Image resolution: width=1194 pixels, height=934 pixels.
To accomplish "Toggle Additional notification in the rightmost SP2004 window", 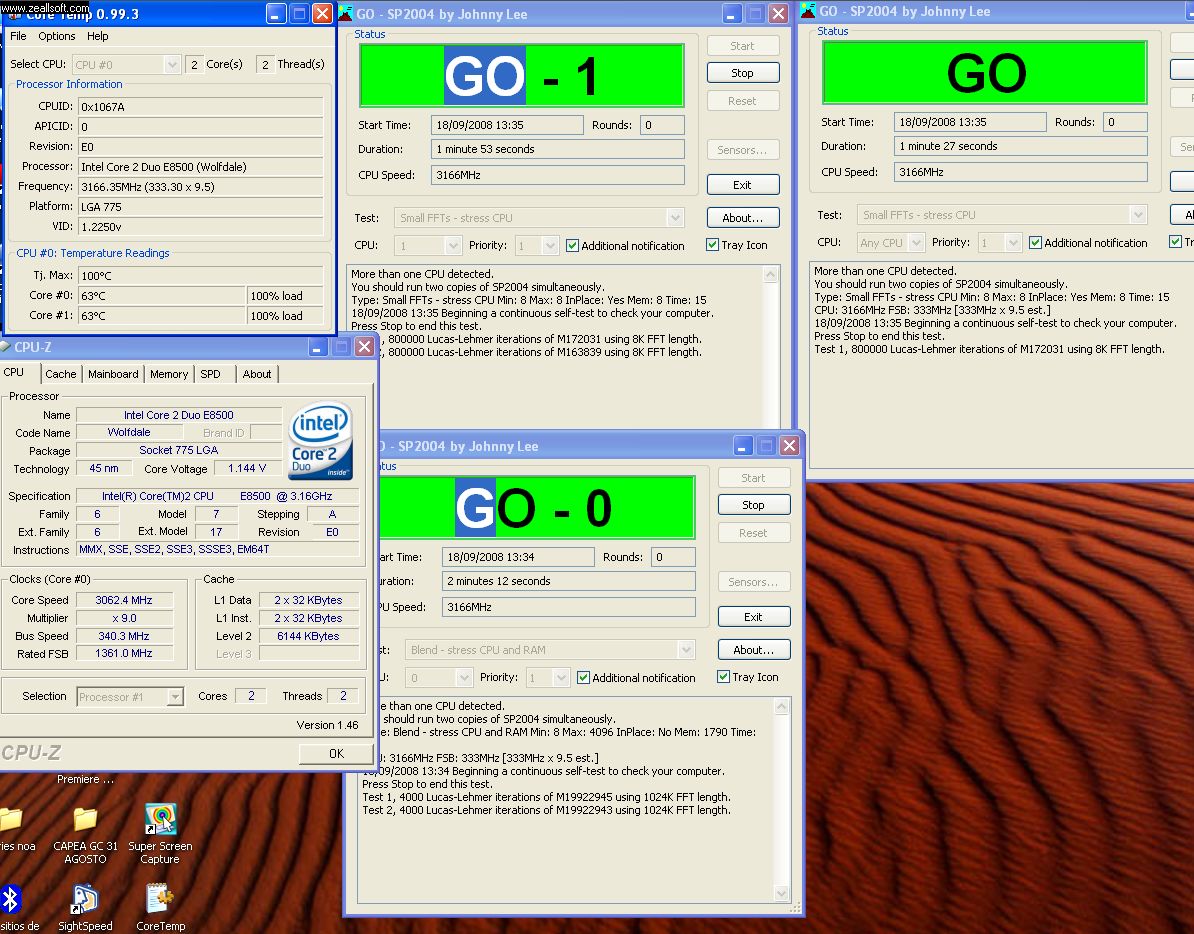I will (x=1035, y=243).
